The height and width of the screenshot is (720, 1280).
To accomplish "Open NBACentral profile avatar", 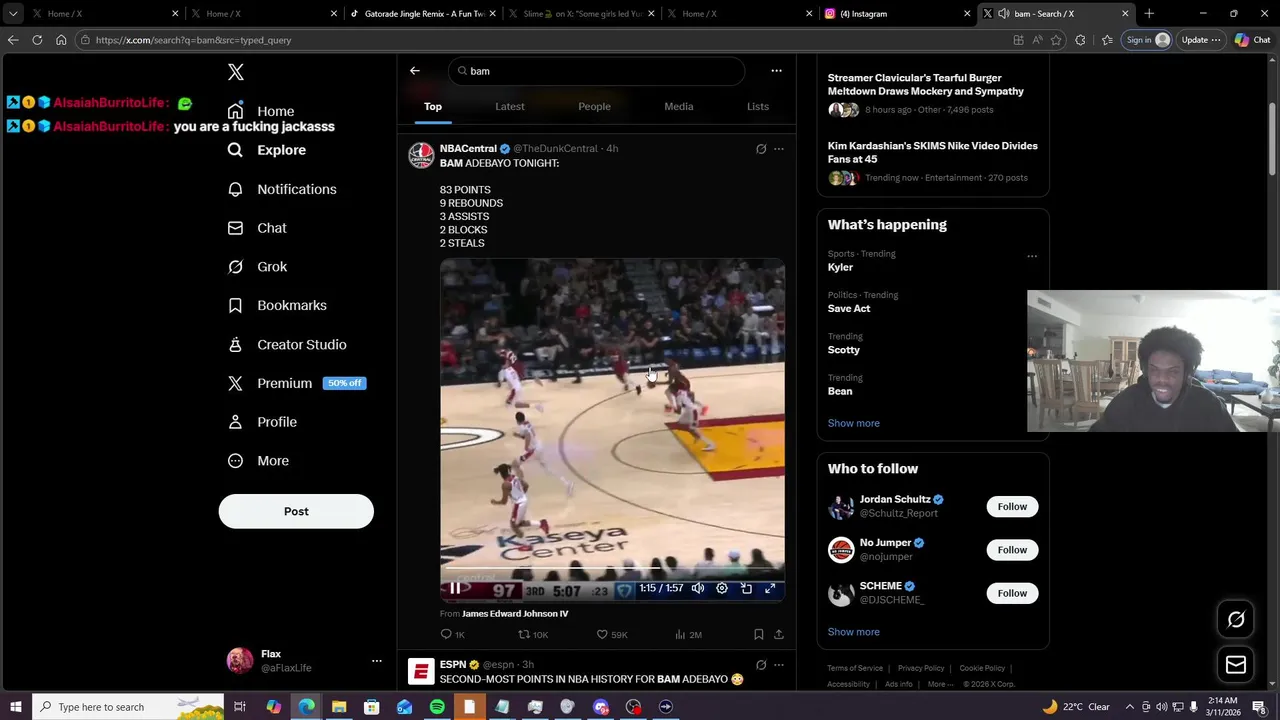I will (x=421, y=155).
